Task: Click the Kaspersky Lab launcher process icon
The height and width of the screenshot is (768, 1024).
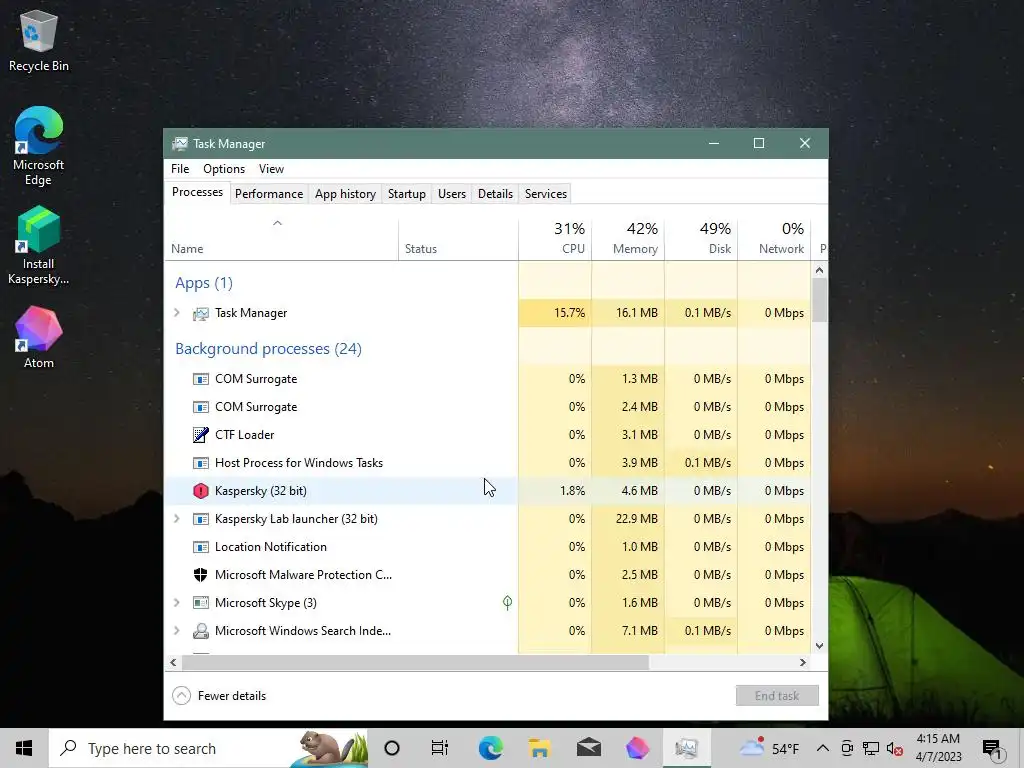Action: point(200,519)
